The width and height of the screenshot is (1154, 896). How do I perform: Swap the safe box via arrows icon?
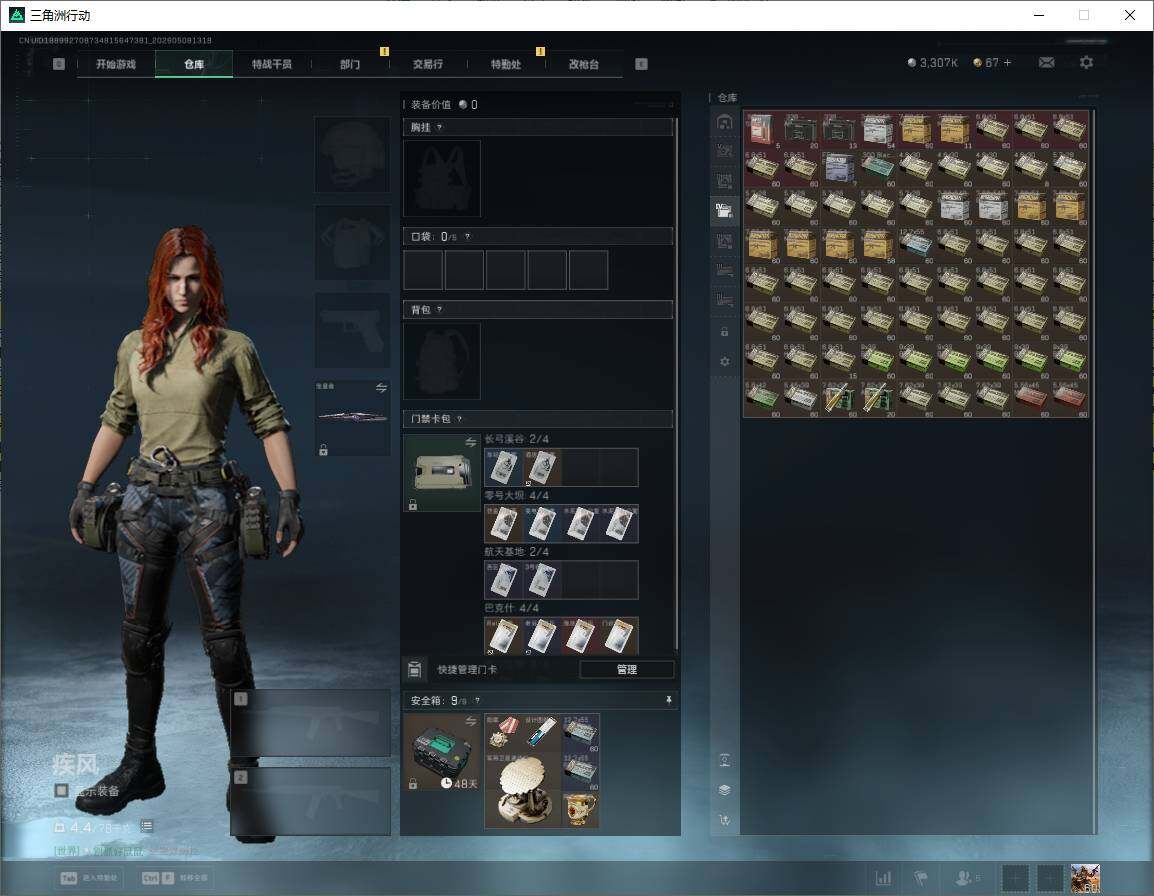pyautogui.click(x=470, y=721)
